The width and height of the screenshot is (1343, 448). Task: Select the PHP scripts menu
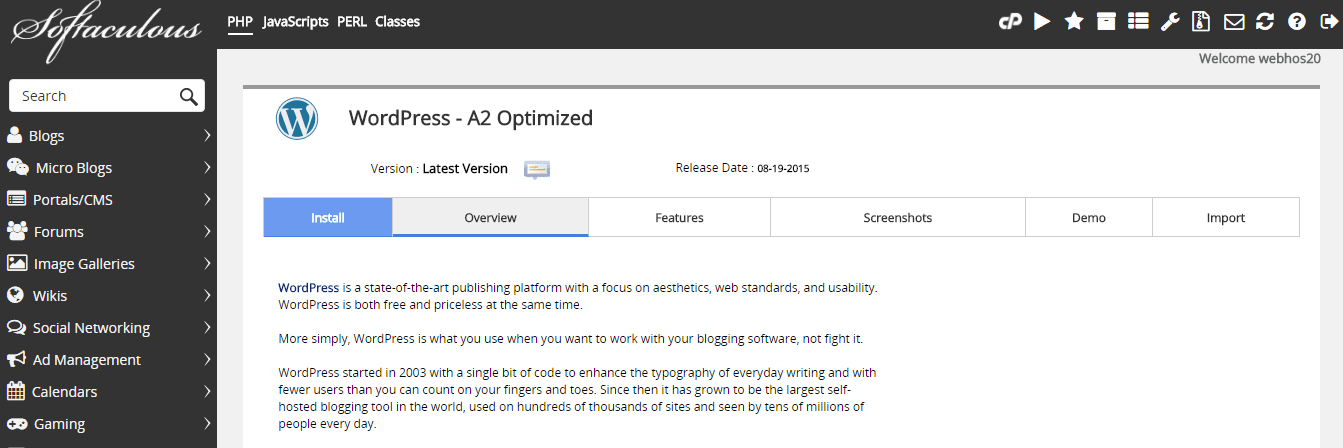[x=240, y=21]
